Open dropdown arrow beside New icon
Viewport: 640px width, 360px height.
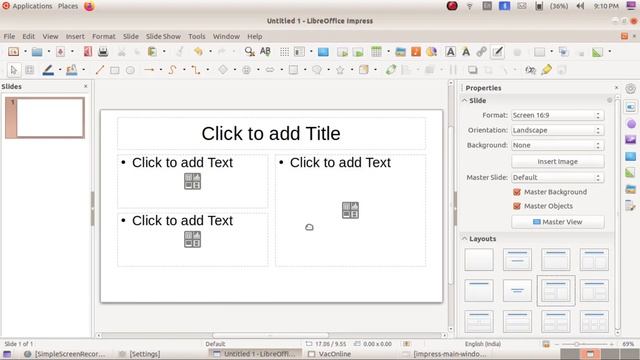[x=25, y=52]
